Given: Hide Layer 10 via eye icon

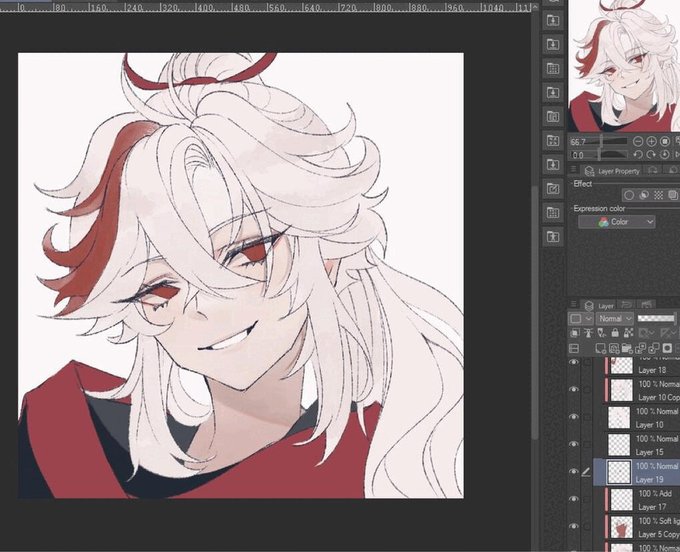Looking at the screenshot, I should coord(574,417).
